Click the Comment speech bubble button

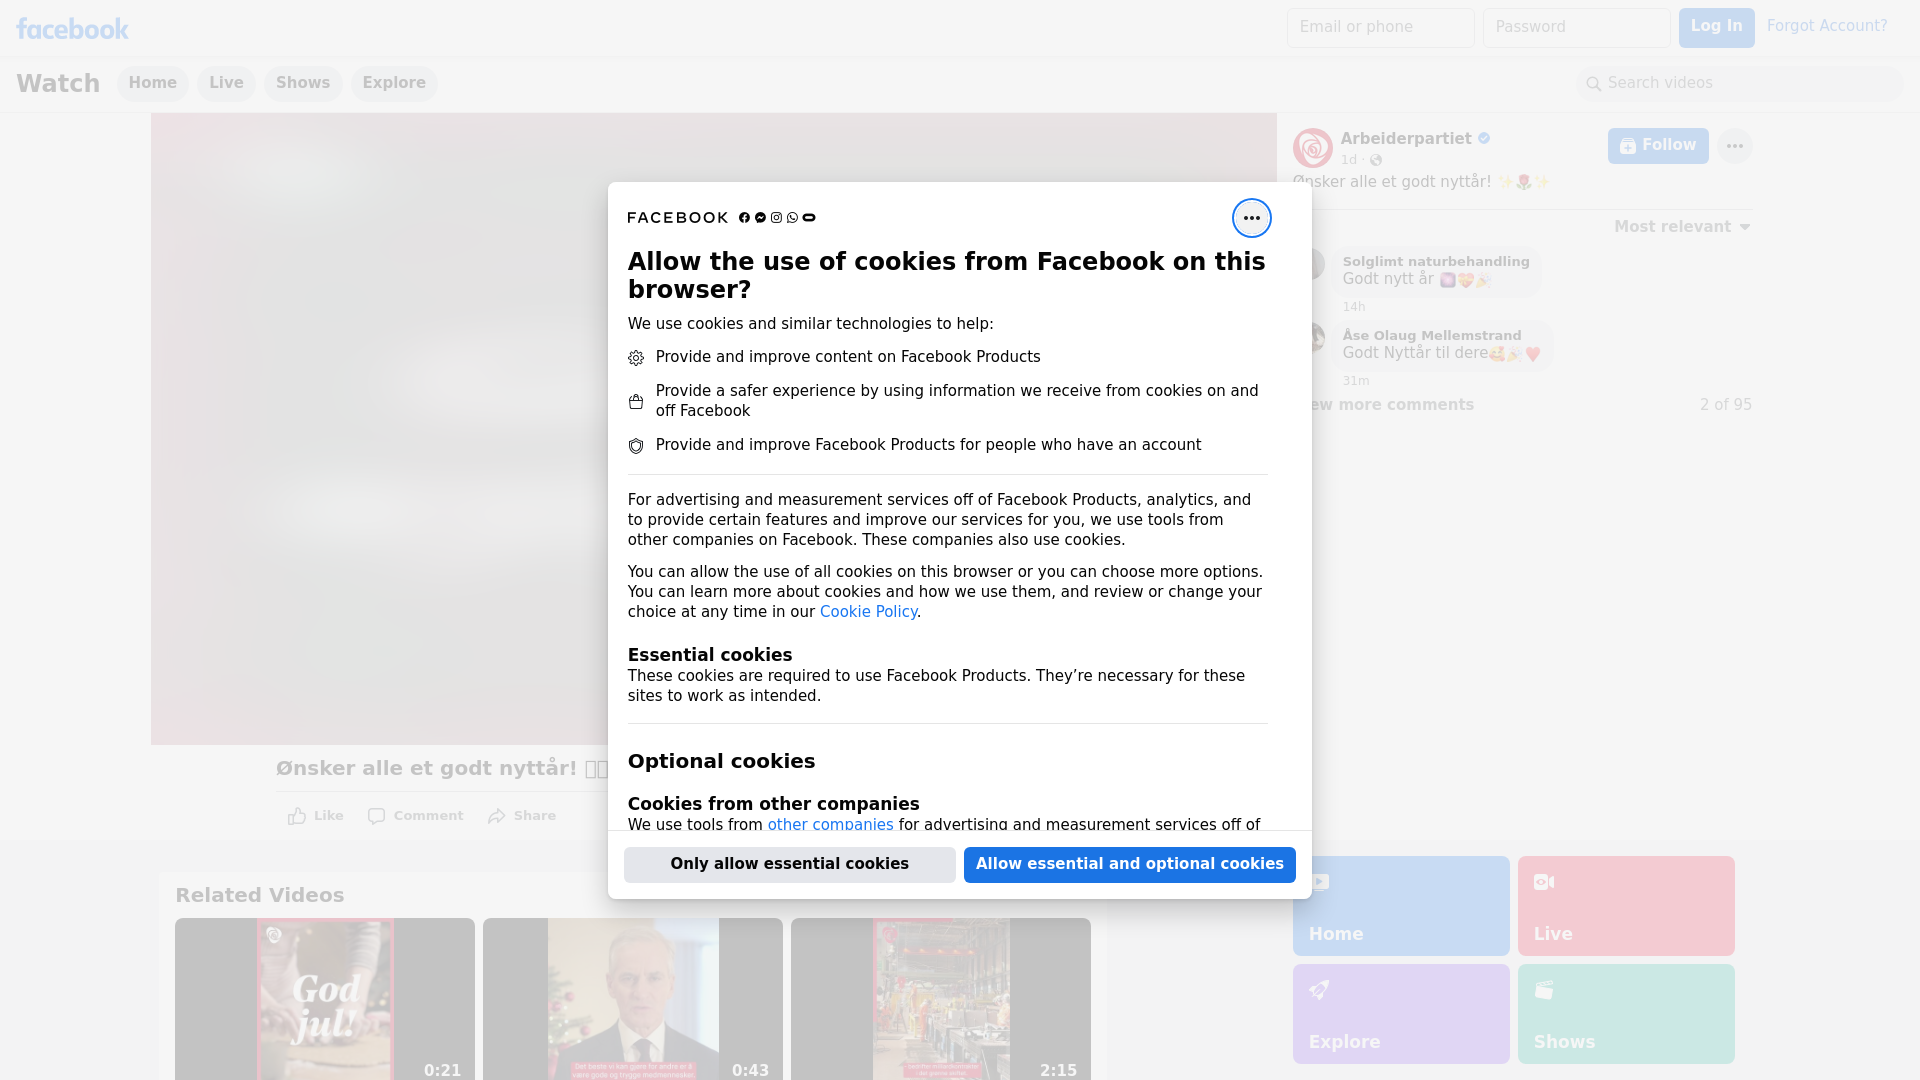[415, 816]
